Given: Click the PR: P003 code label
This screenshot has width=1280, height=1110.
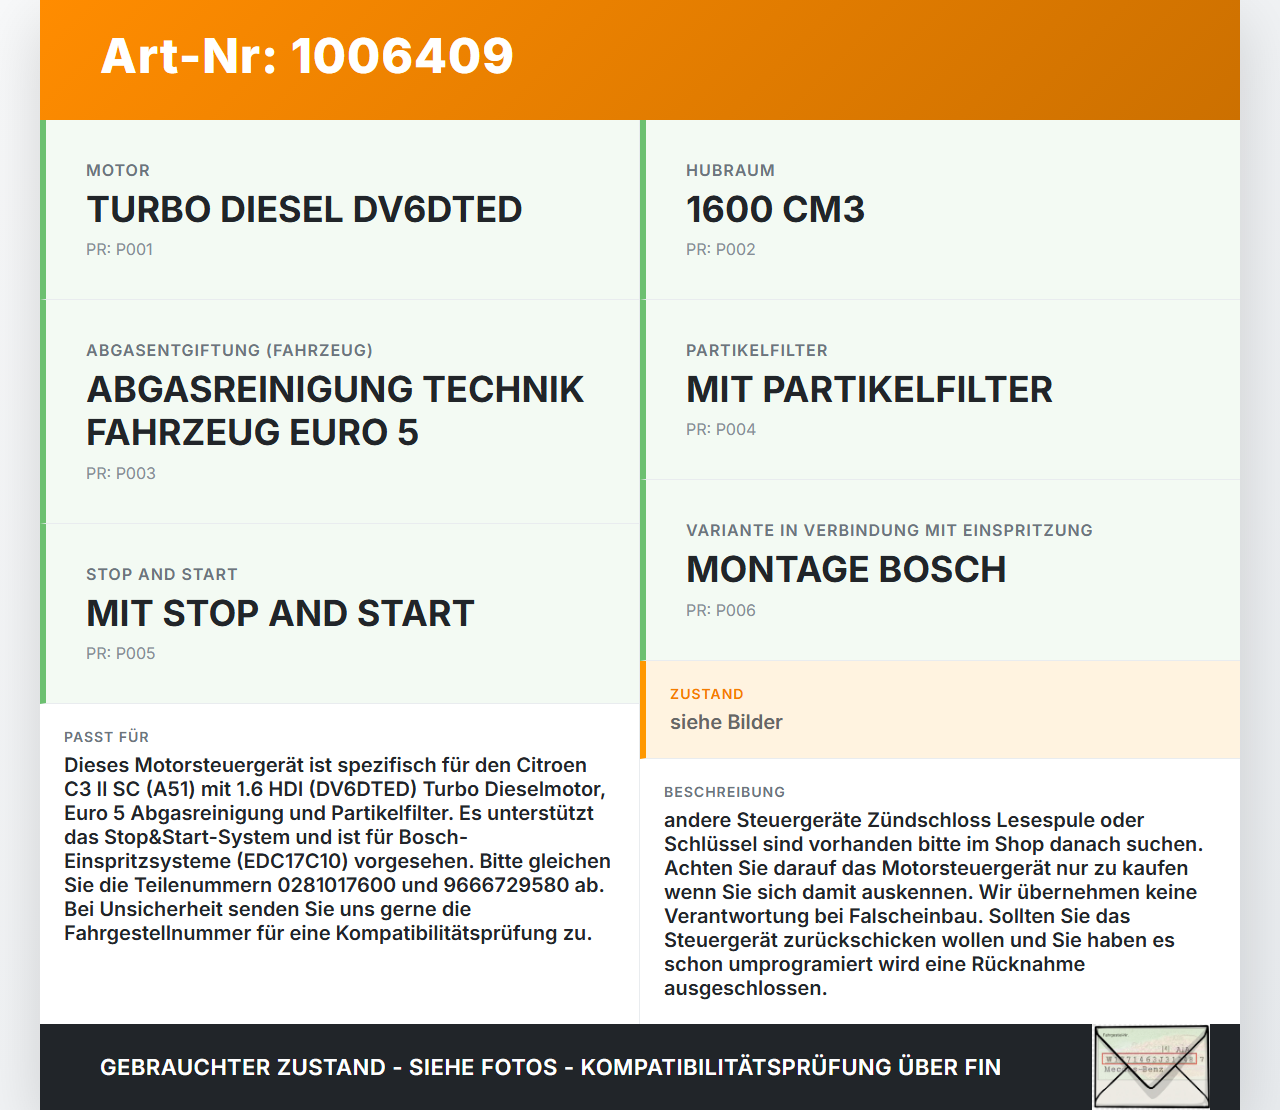Looking at the screenshot, I should coord(120,474).
